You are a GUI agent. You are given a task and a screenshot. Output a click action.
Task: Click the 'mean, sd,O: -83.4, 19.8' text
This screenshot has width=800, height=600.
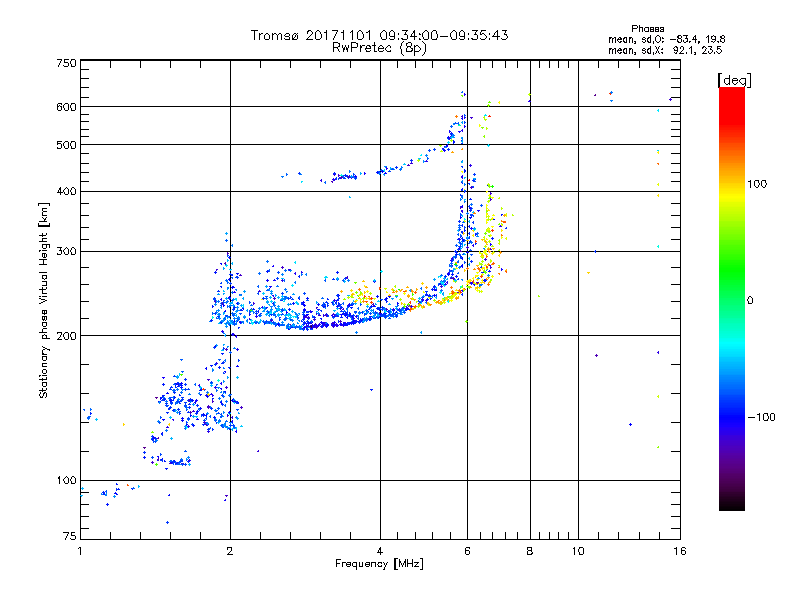(666, 39)
